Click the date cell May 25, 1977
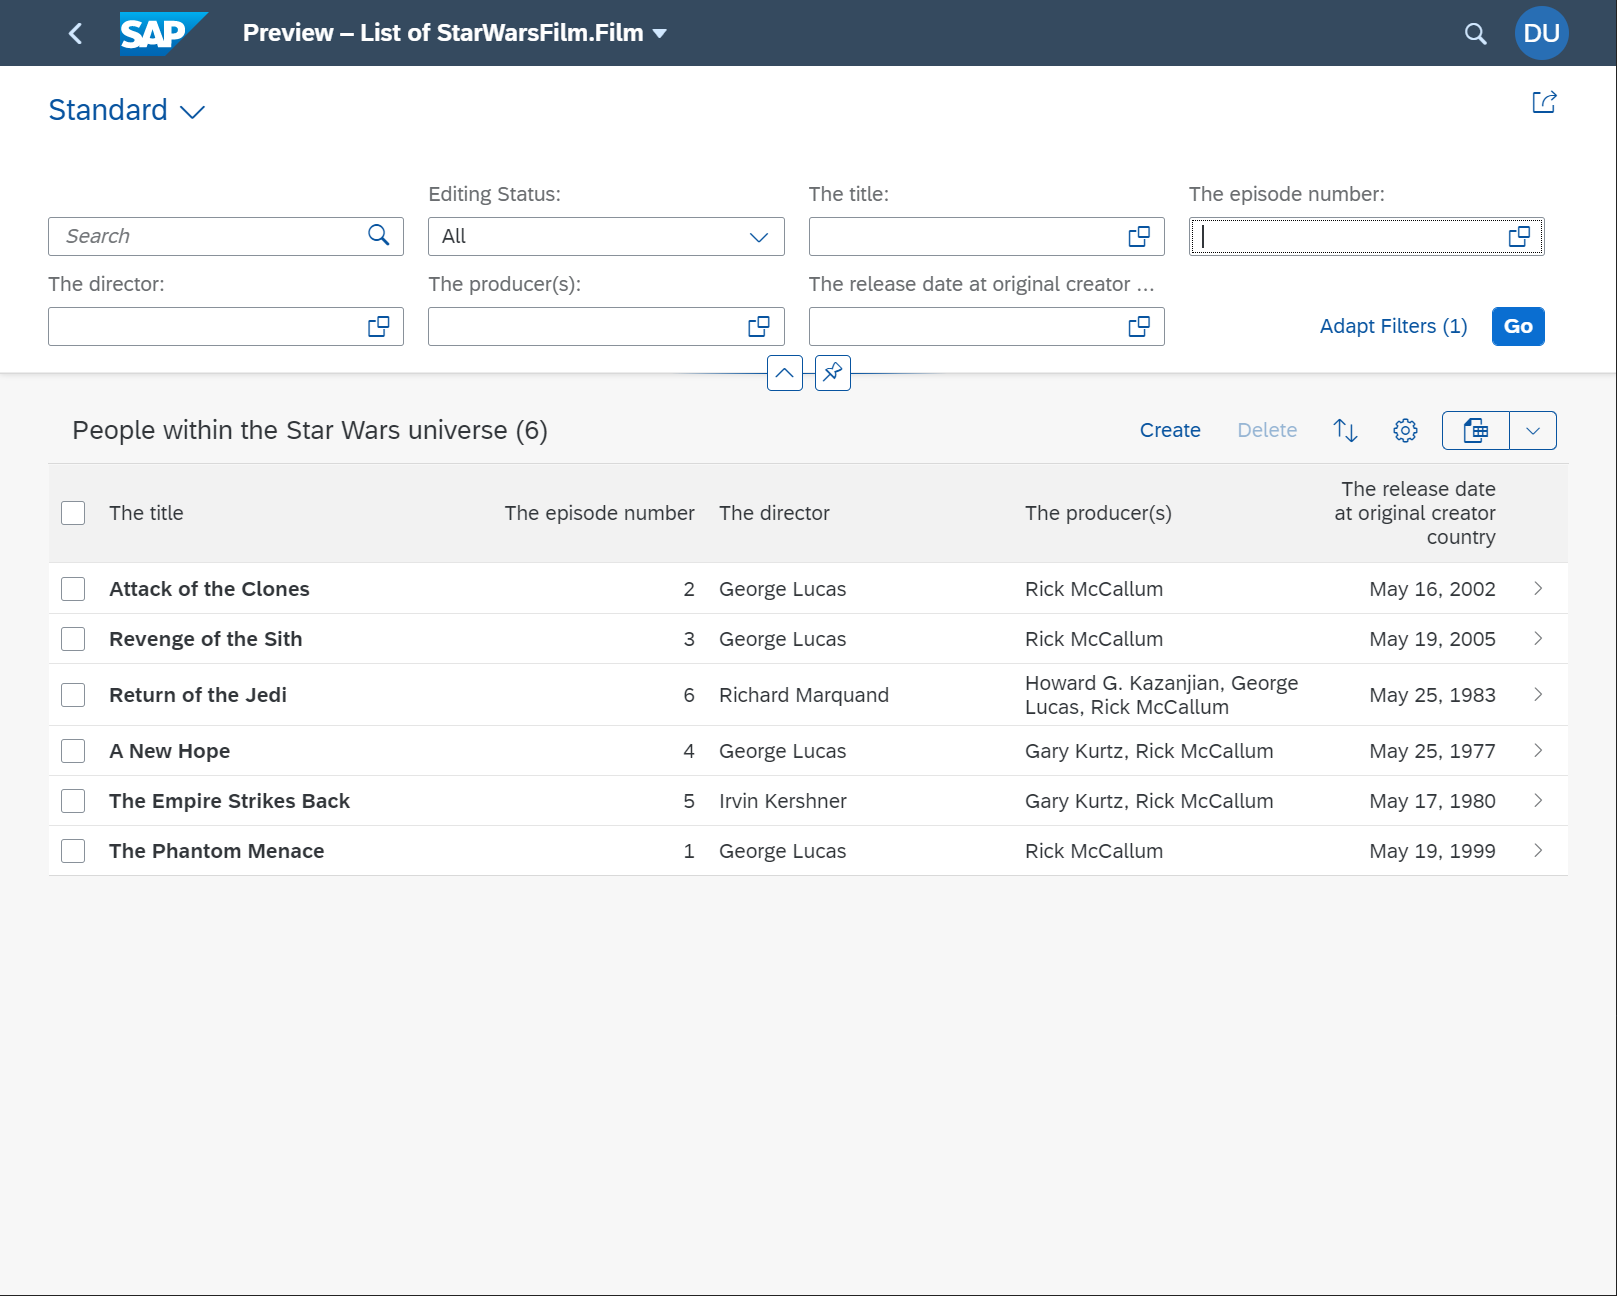The width and height of the screenshot is (1617, 1296). click(1432, 751)
